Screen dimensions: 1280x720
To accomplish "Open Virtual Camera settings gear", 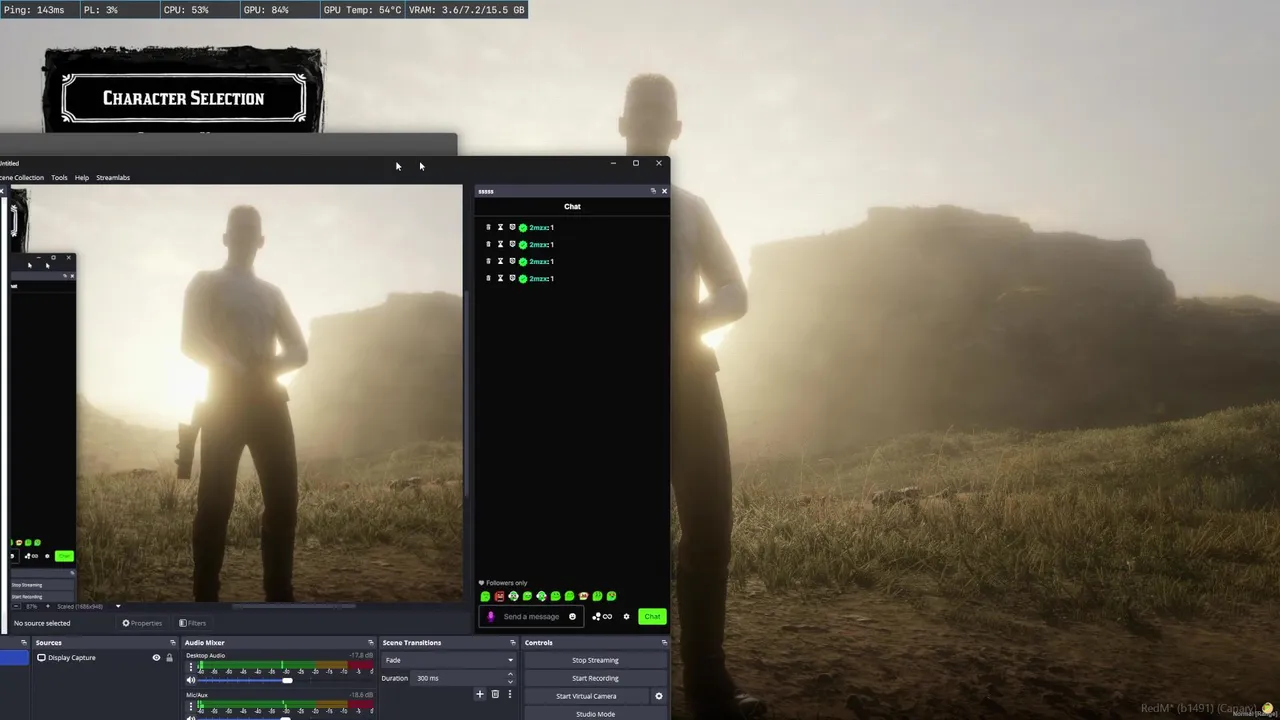I will coord(659,696).
